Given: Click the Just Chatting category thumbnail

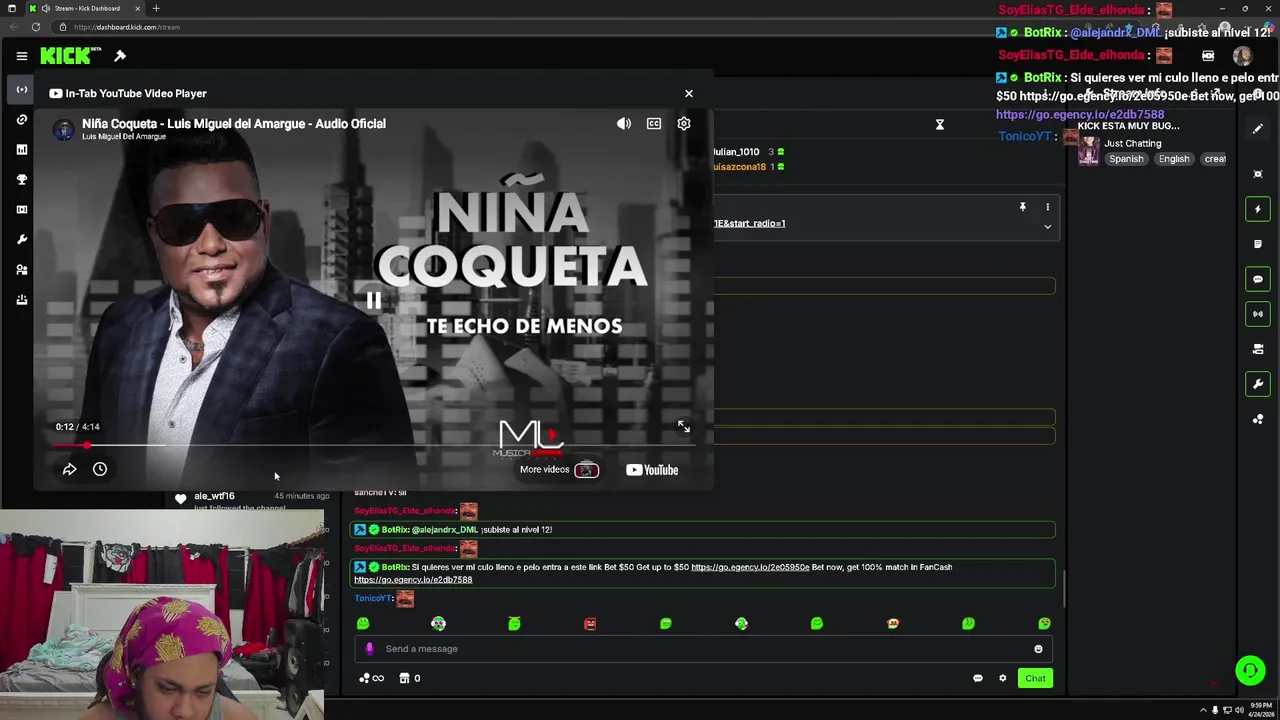Looking at the screenshot, I should (1088, 151).
